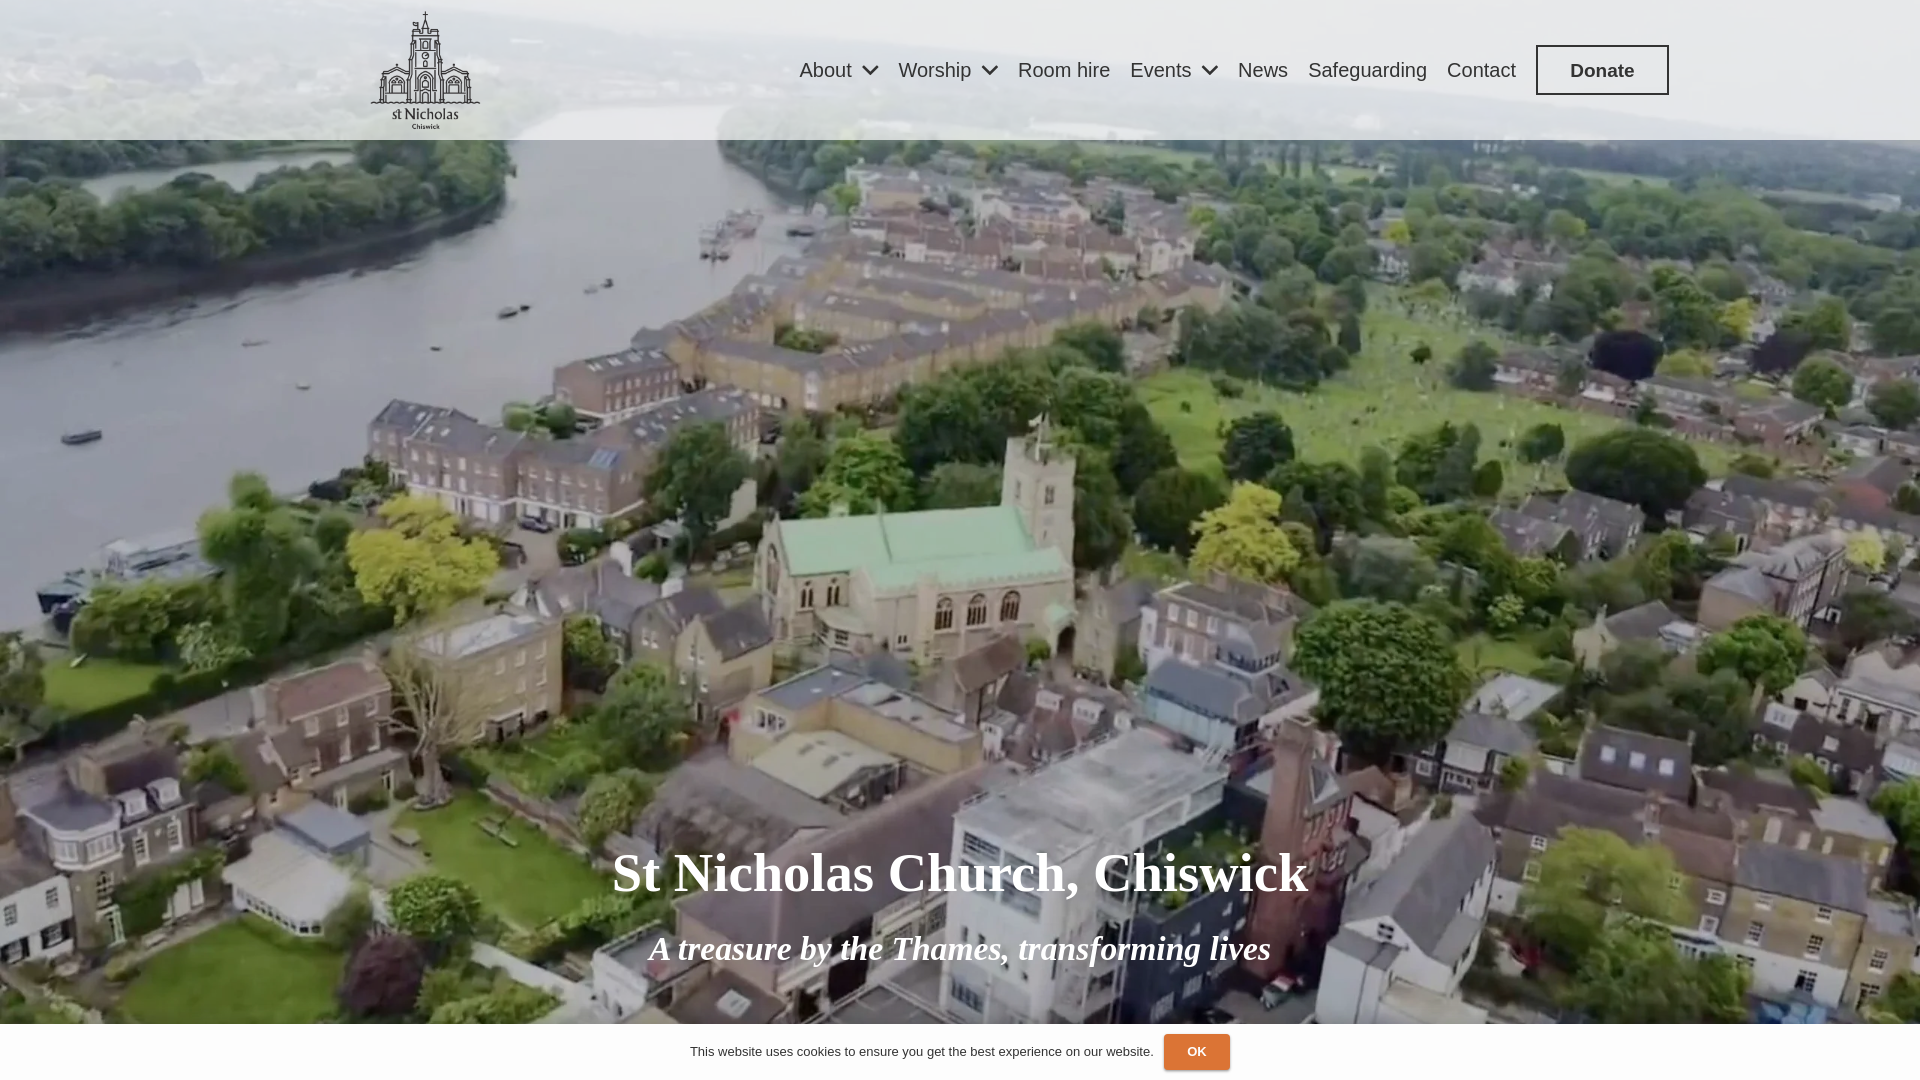Click the heading St Nicholas Church, Chiswick
The width and height of the screenshot is (1920, 1080).
pyautogui.click(x=960, y=873)
